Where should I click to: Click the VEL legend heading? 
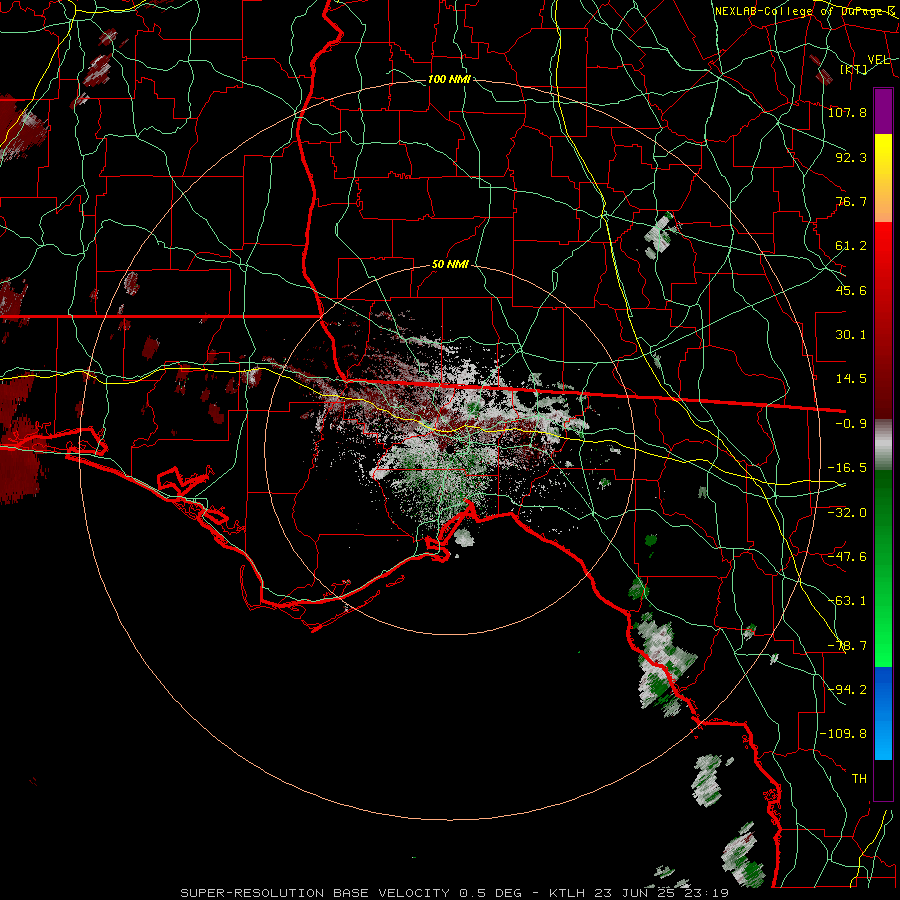pos(879,60)
